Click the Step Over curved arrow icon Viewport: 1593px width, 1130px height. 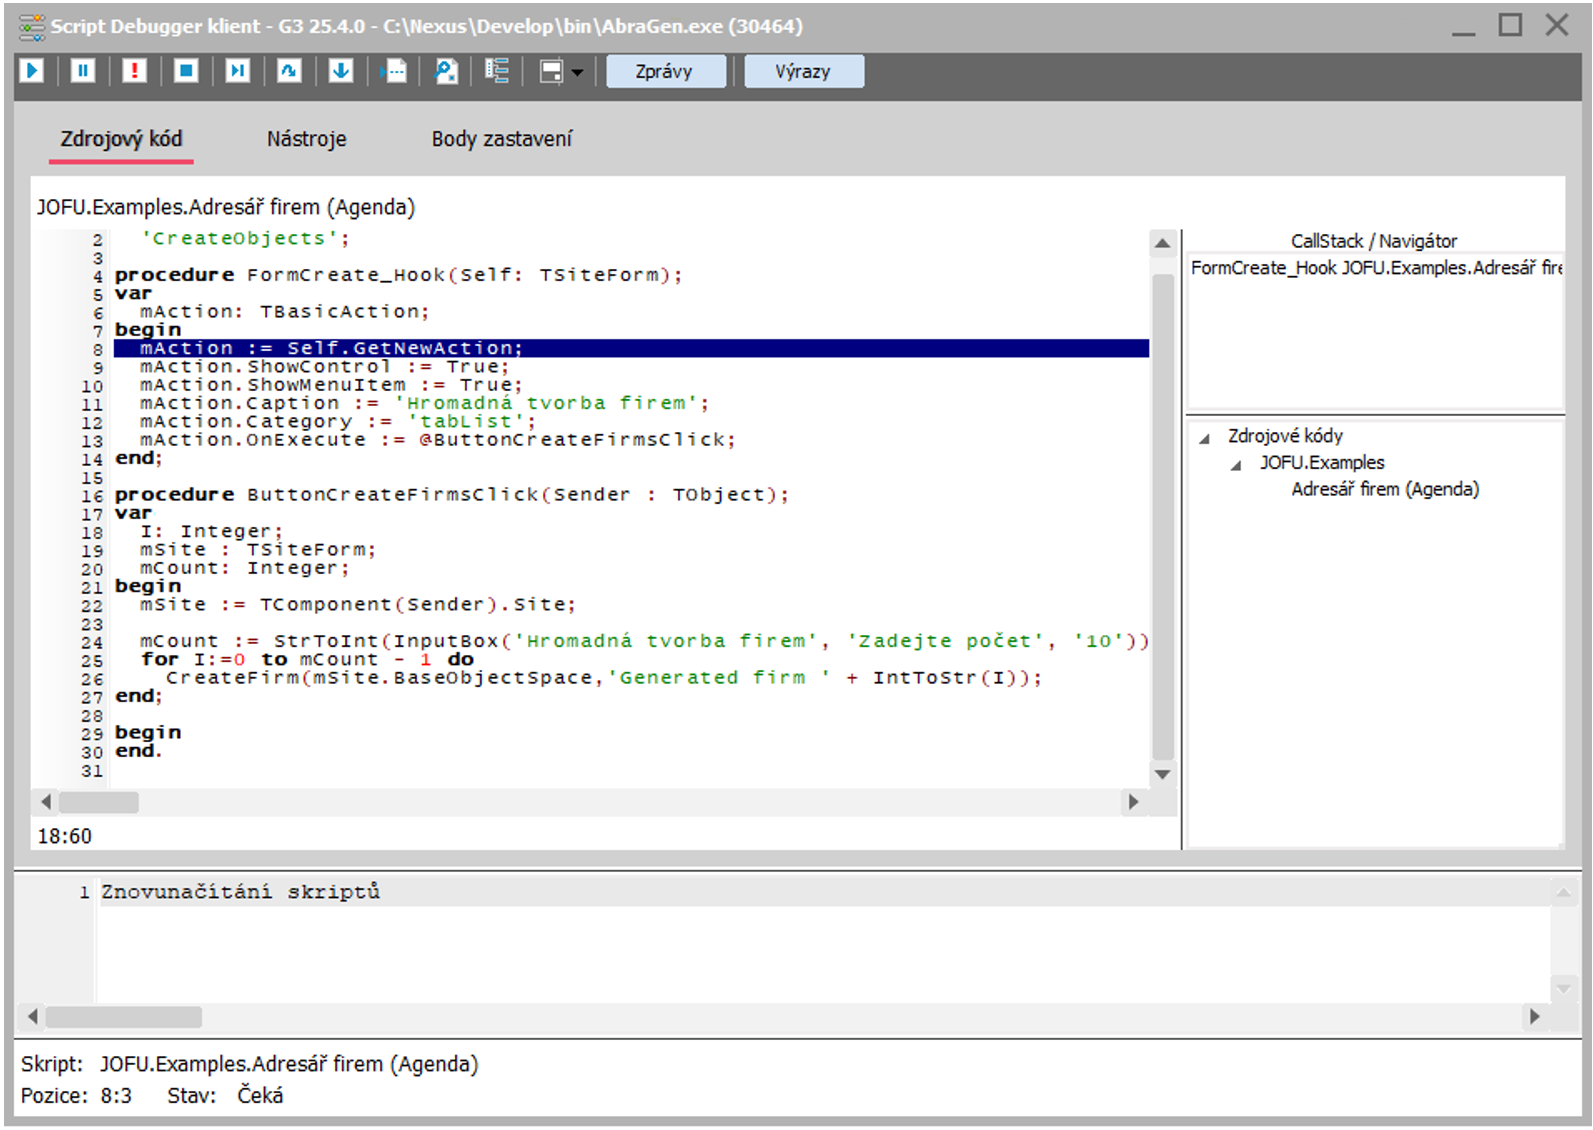pos(289,71)
